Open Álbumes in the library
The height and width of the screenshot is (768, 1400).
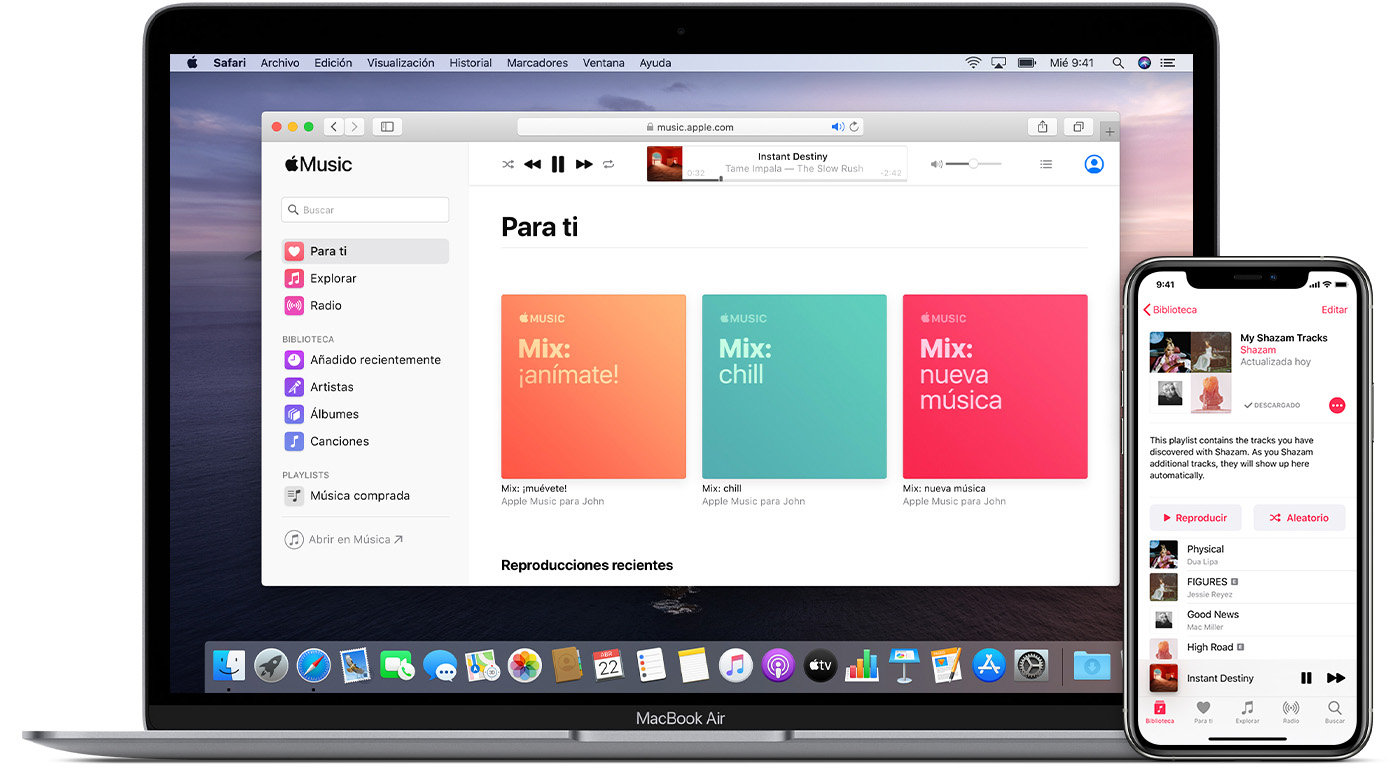coord(365,413)
